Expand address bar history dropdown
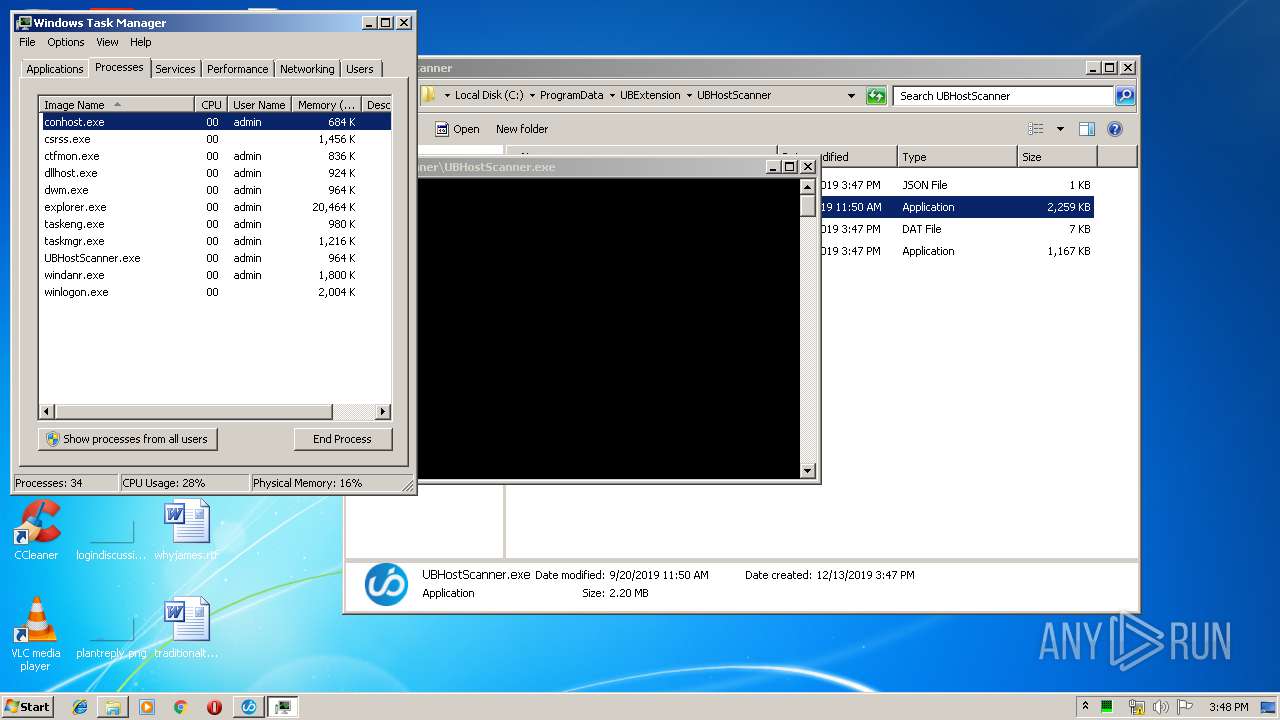 point(851,96)
